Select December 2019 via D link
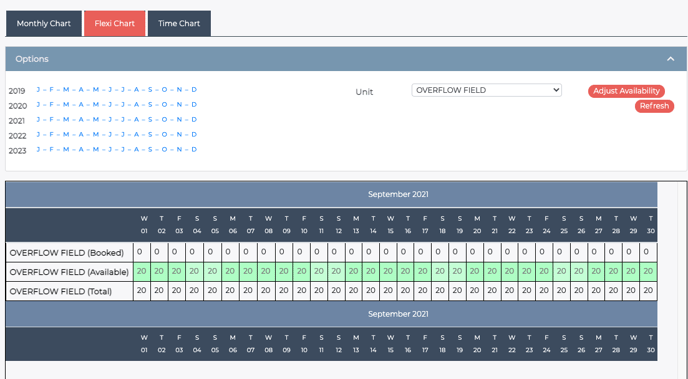688x379 pixels. pyautogui.click(x=194, y=89)
